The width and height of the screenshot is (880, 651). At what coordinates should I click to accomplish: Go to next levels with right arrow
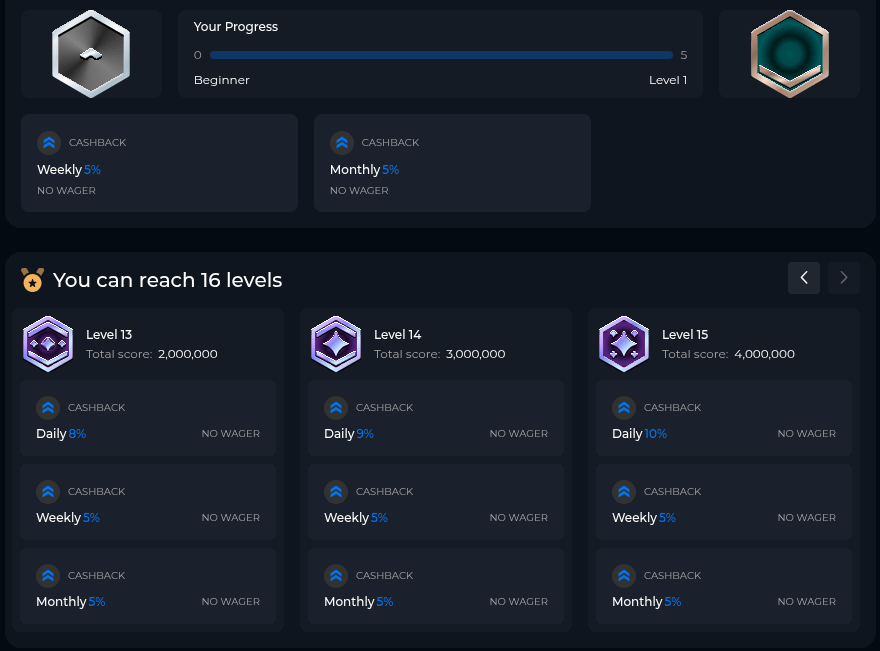point(844,278)
